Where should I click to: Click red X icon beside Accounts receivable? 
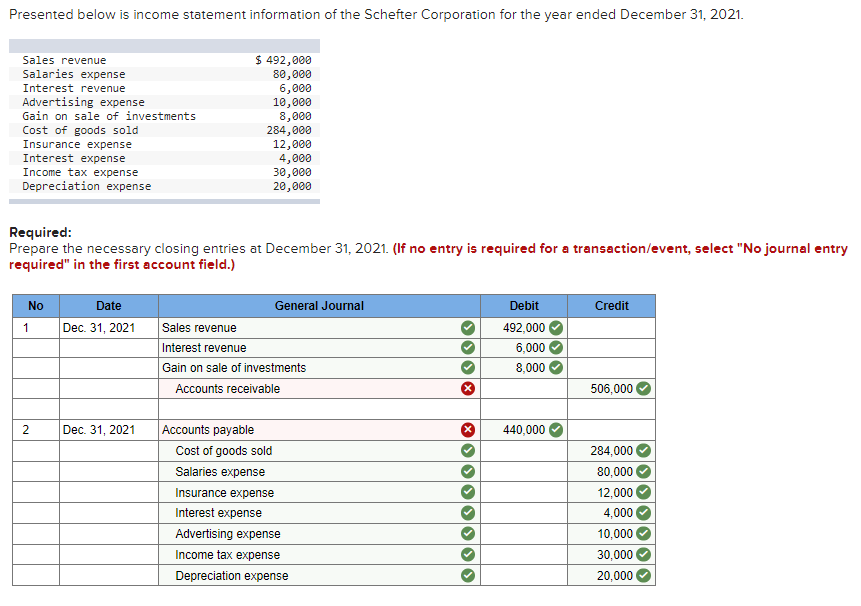468,389
